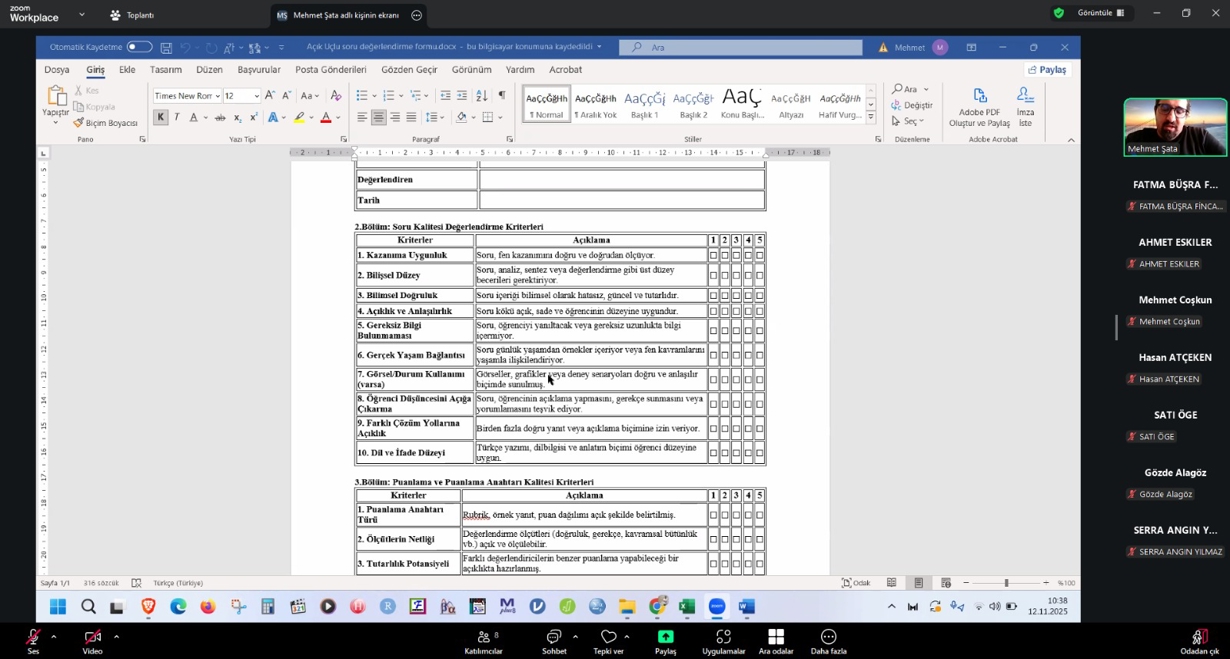Open the font size dropdown
Viewport: 1230px width, 659px height.
pyautogui.click(x=257, y=96)
